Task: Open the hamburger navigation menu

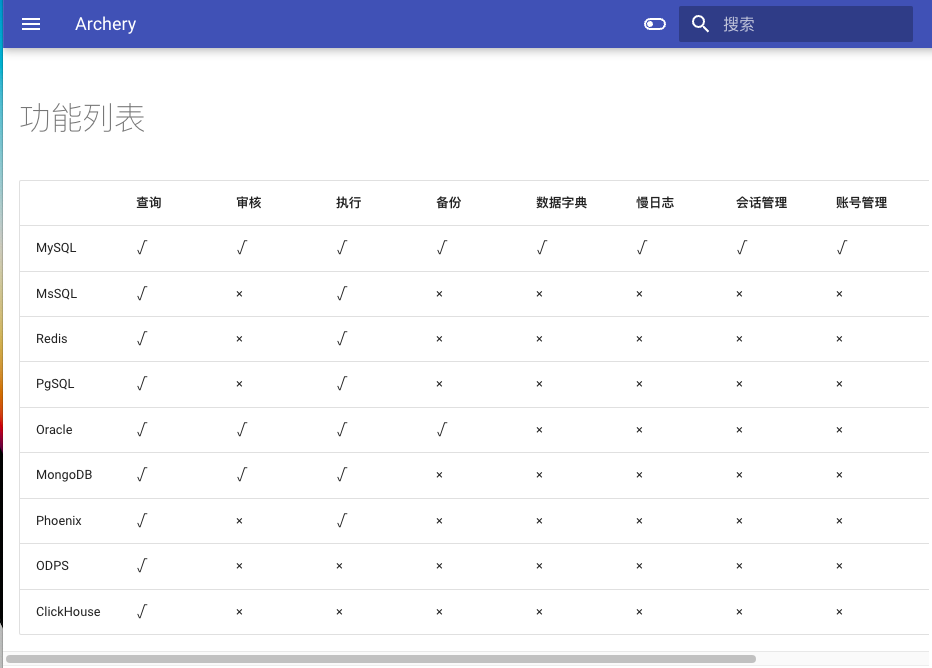Action: [31, 24]
